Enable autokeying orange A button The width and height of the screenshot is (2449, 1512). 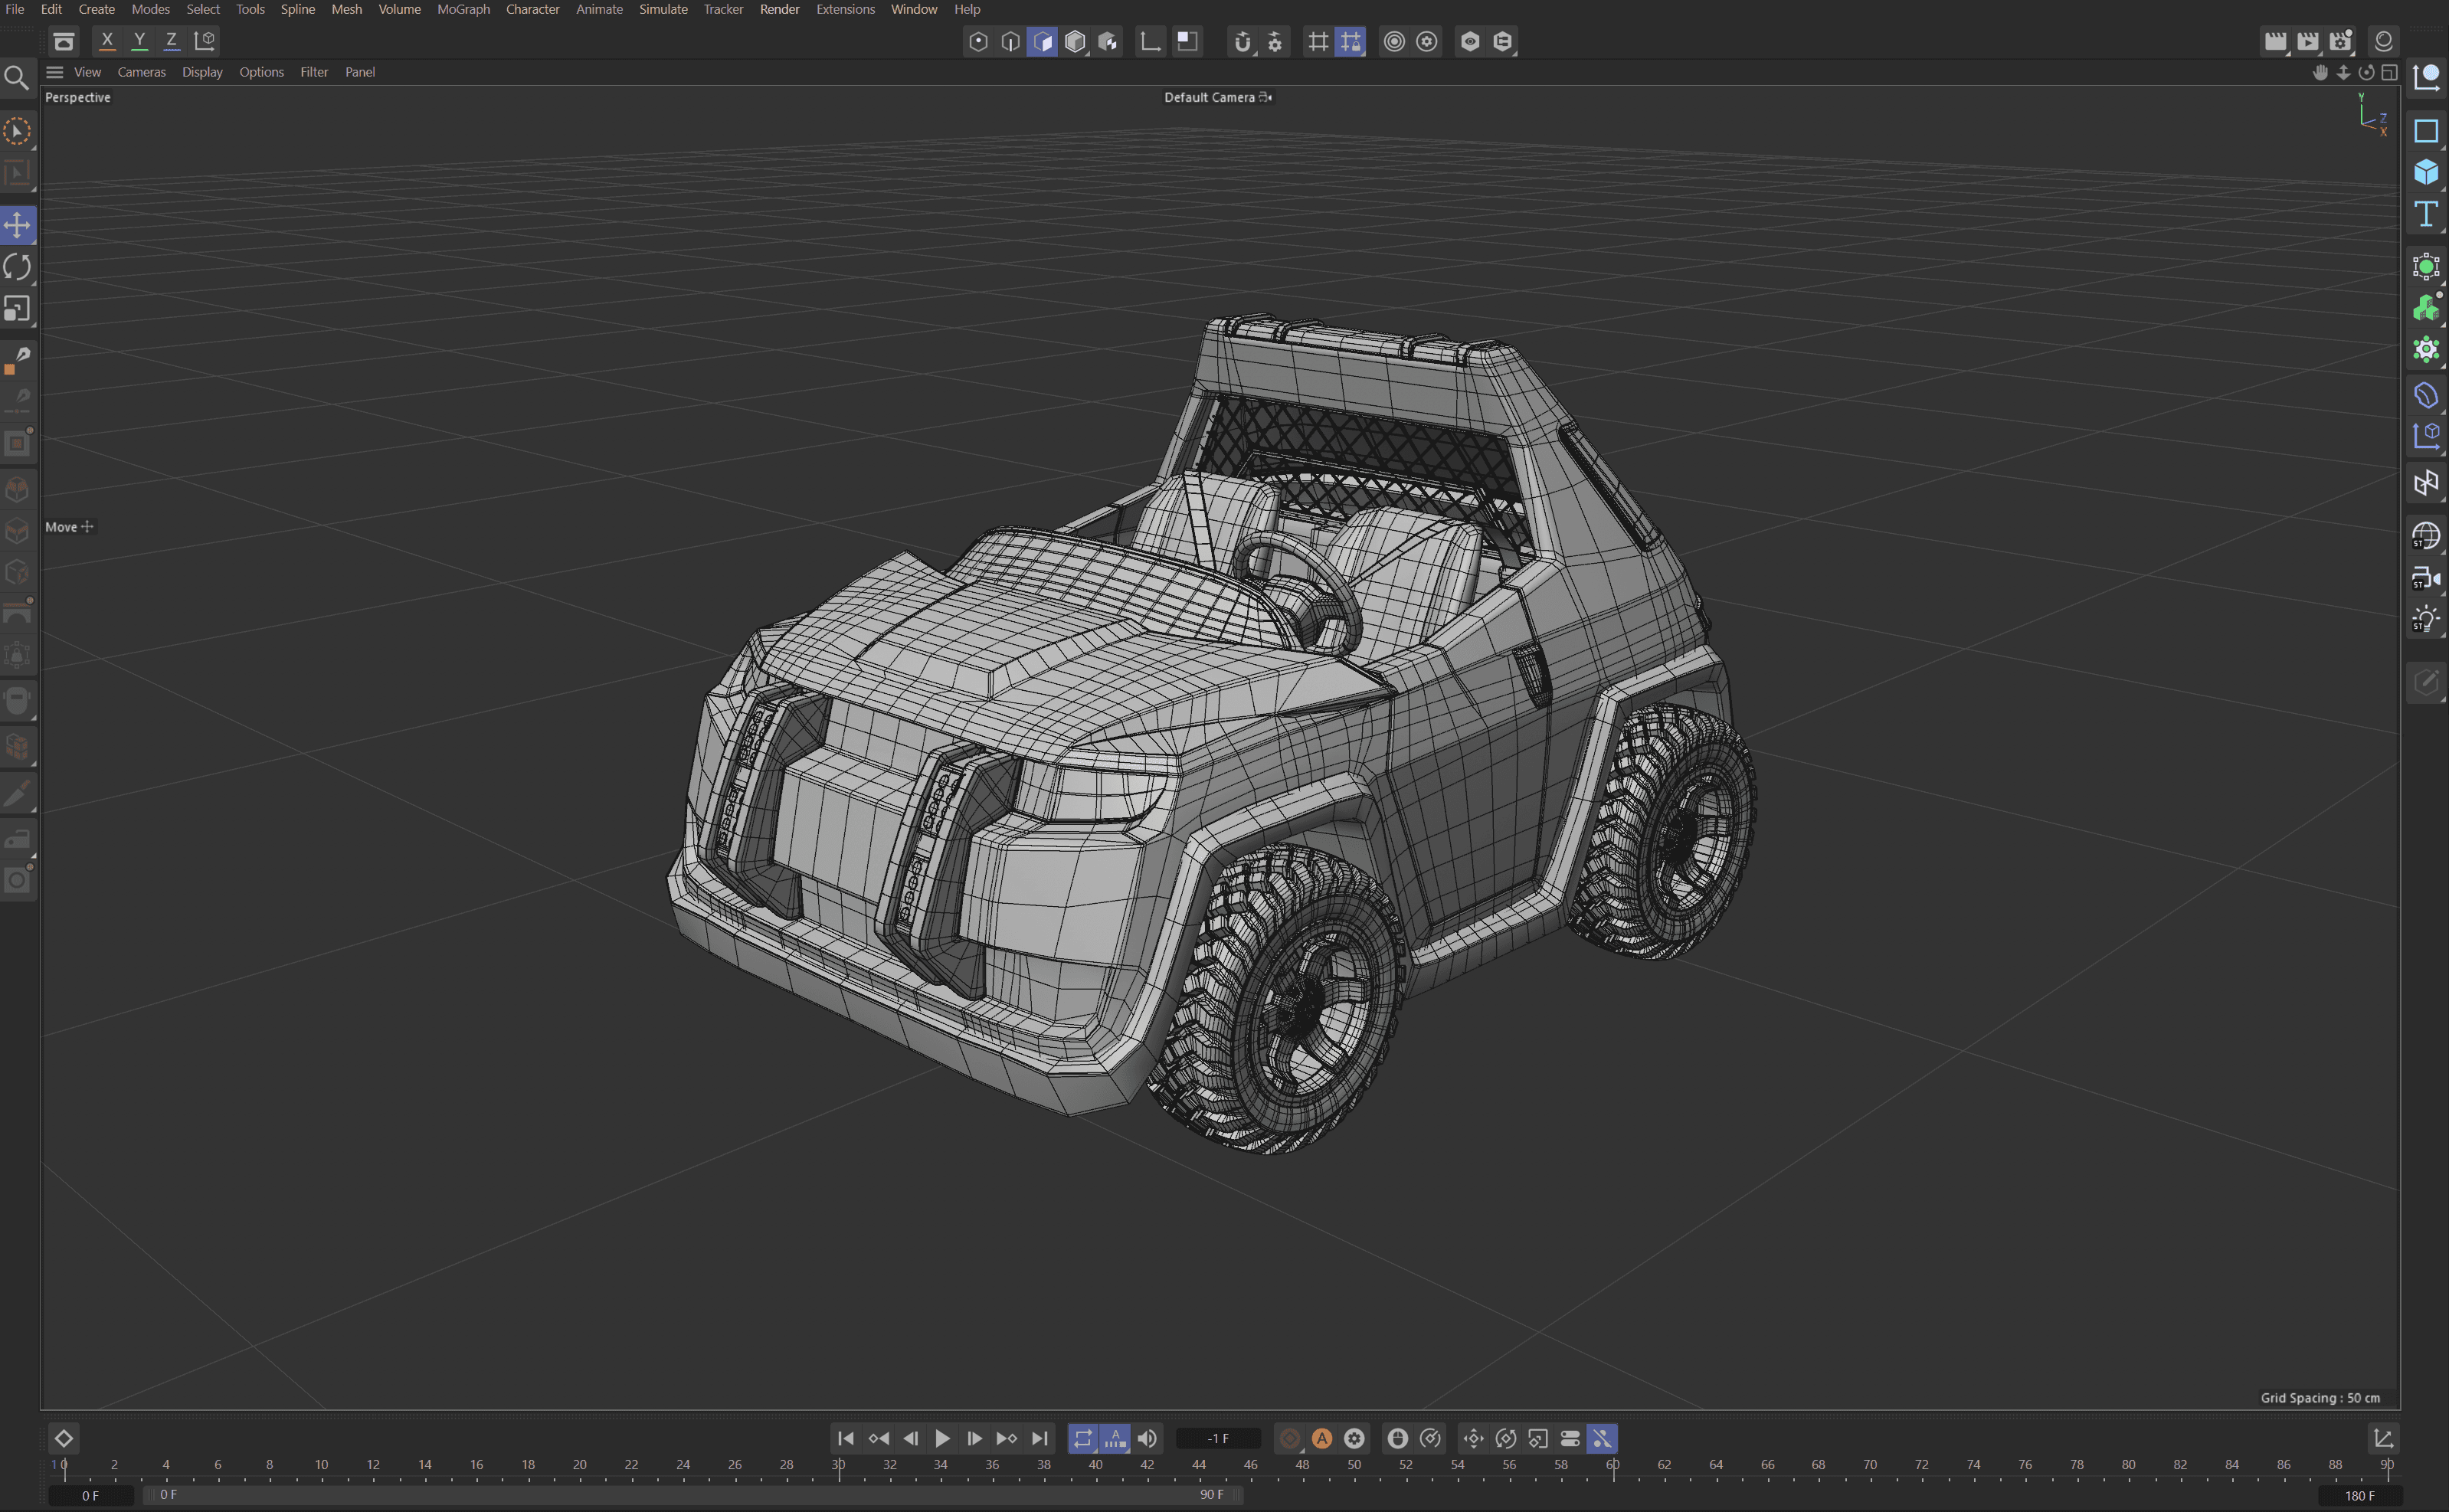coord(1322,1438)
